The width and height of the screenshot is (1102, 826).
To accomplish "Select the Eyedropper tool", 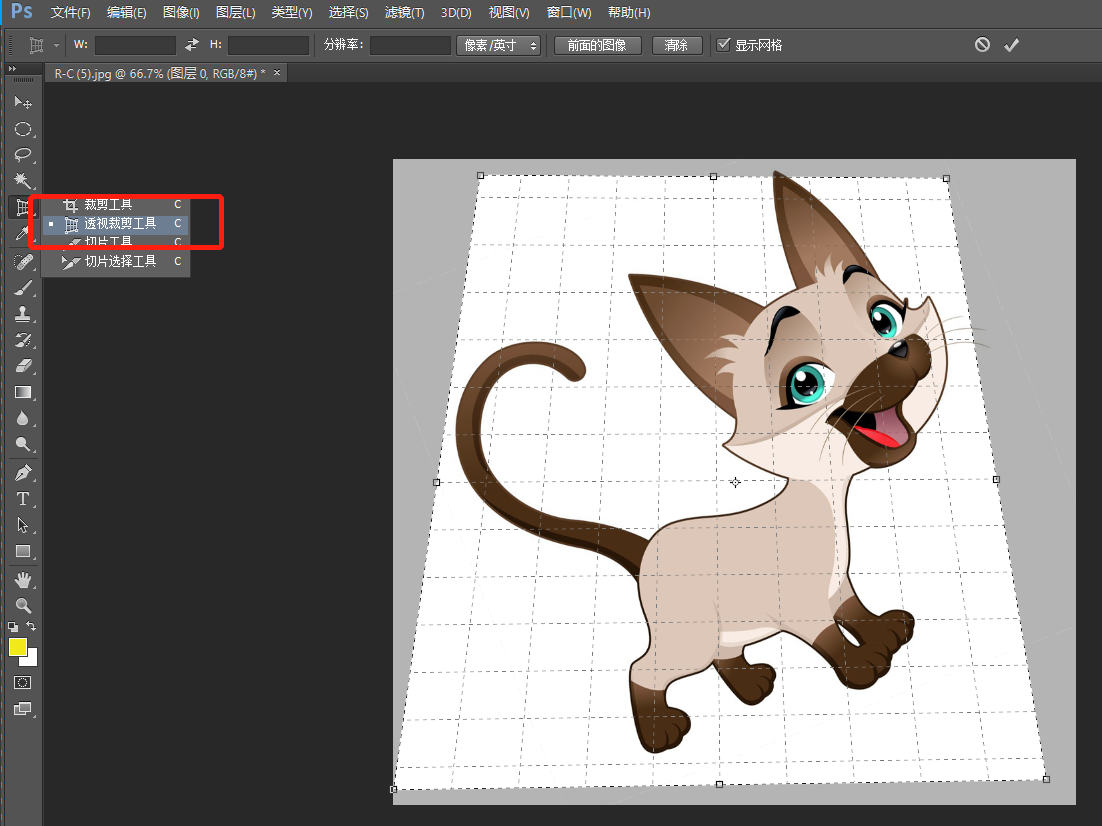I will pos(22,234).
